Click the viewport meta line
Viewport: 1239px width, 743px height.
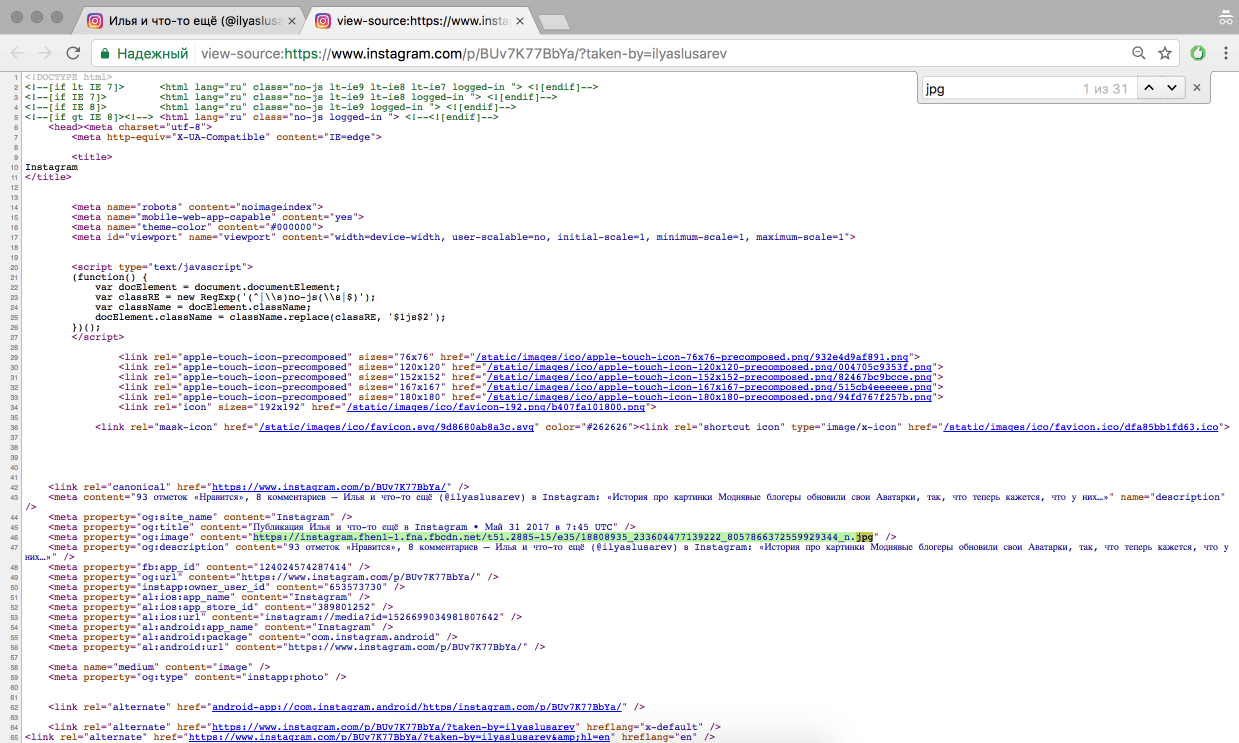coord(463,237)
